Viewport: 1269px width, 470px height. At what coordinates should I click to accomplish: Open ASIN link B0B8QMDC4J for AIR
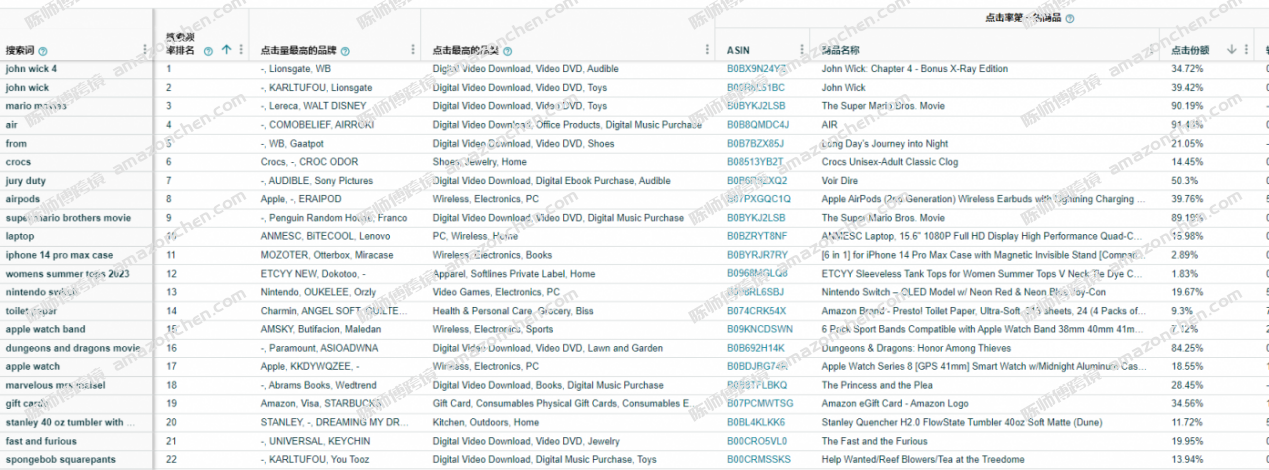(x=758, y=125)
